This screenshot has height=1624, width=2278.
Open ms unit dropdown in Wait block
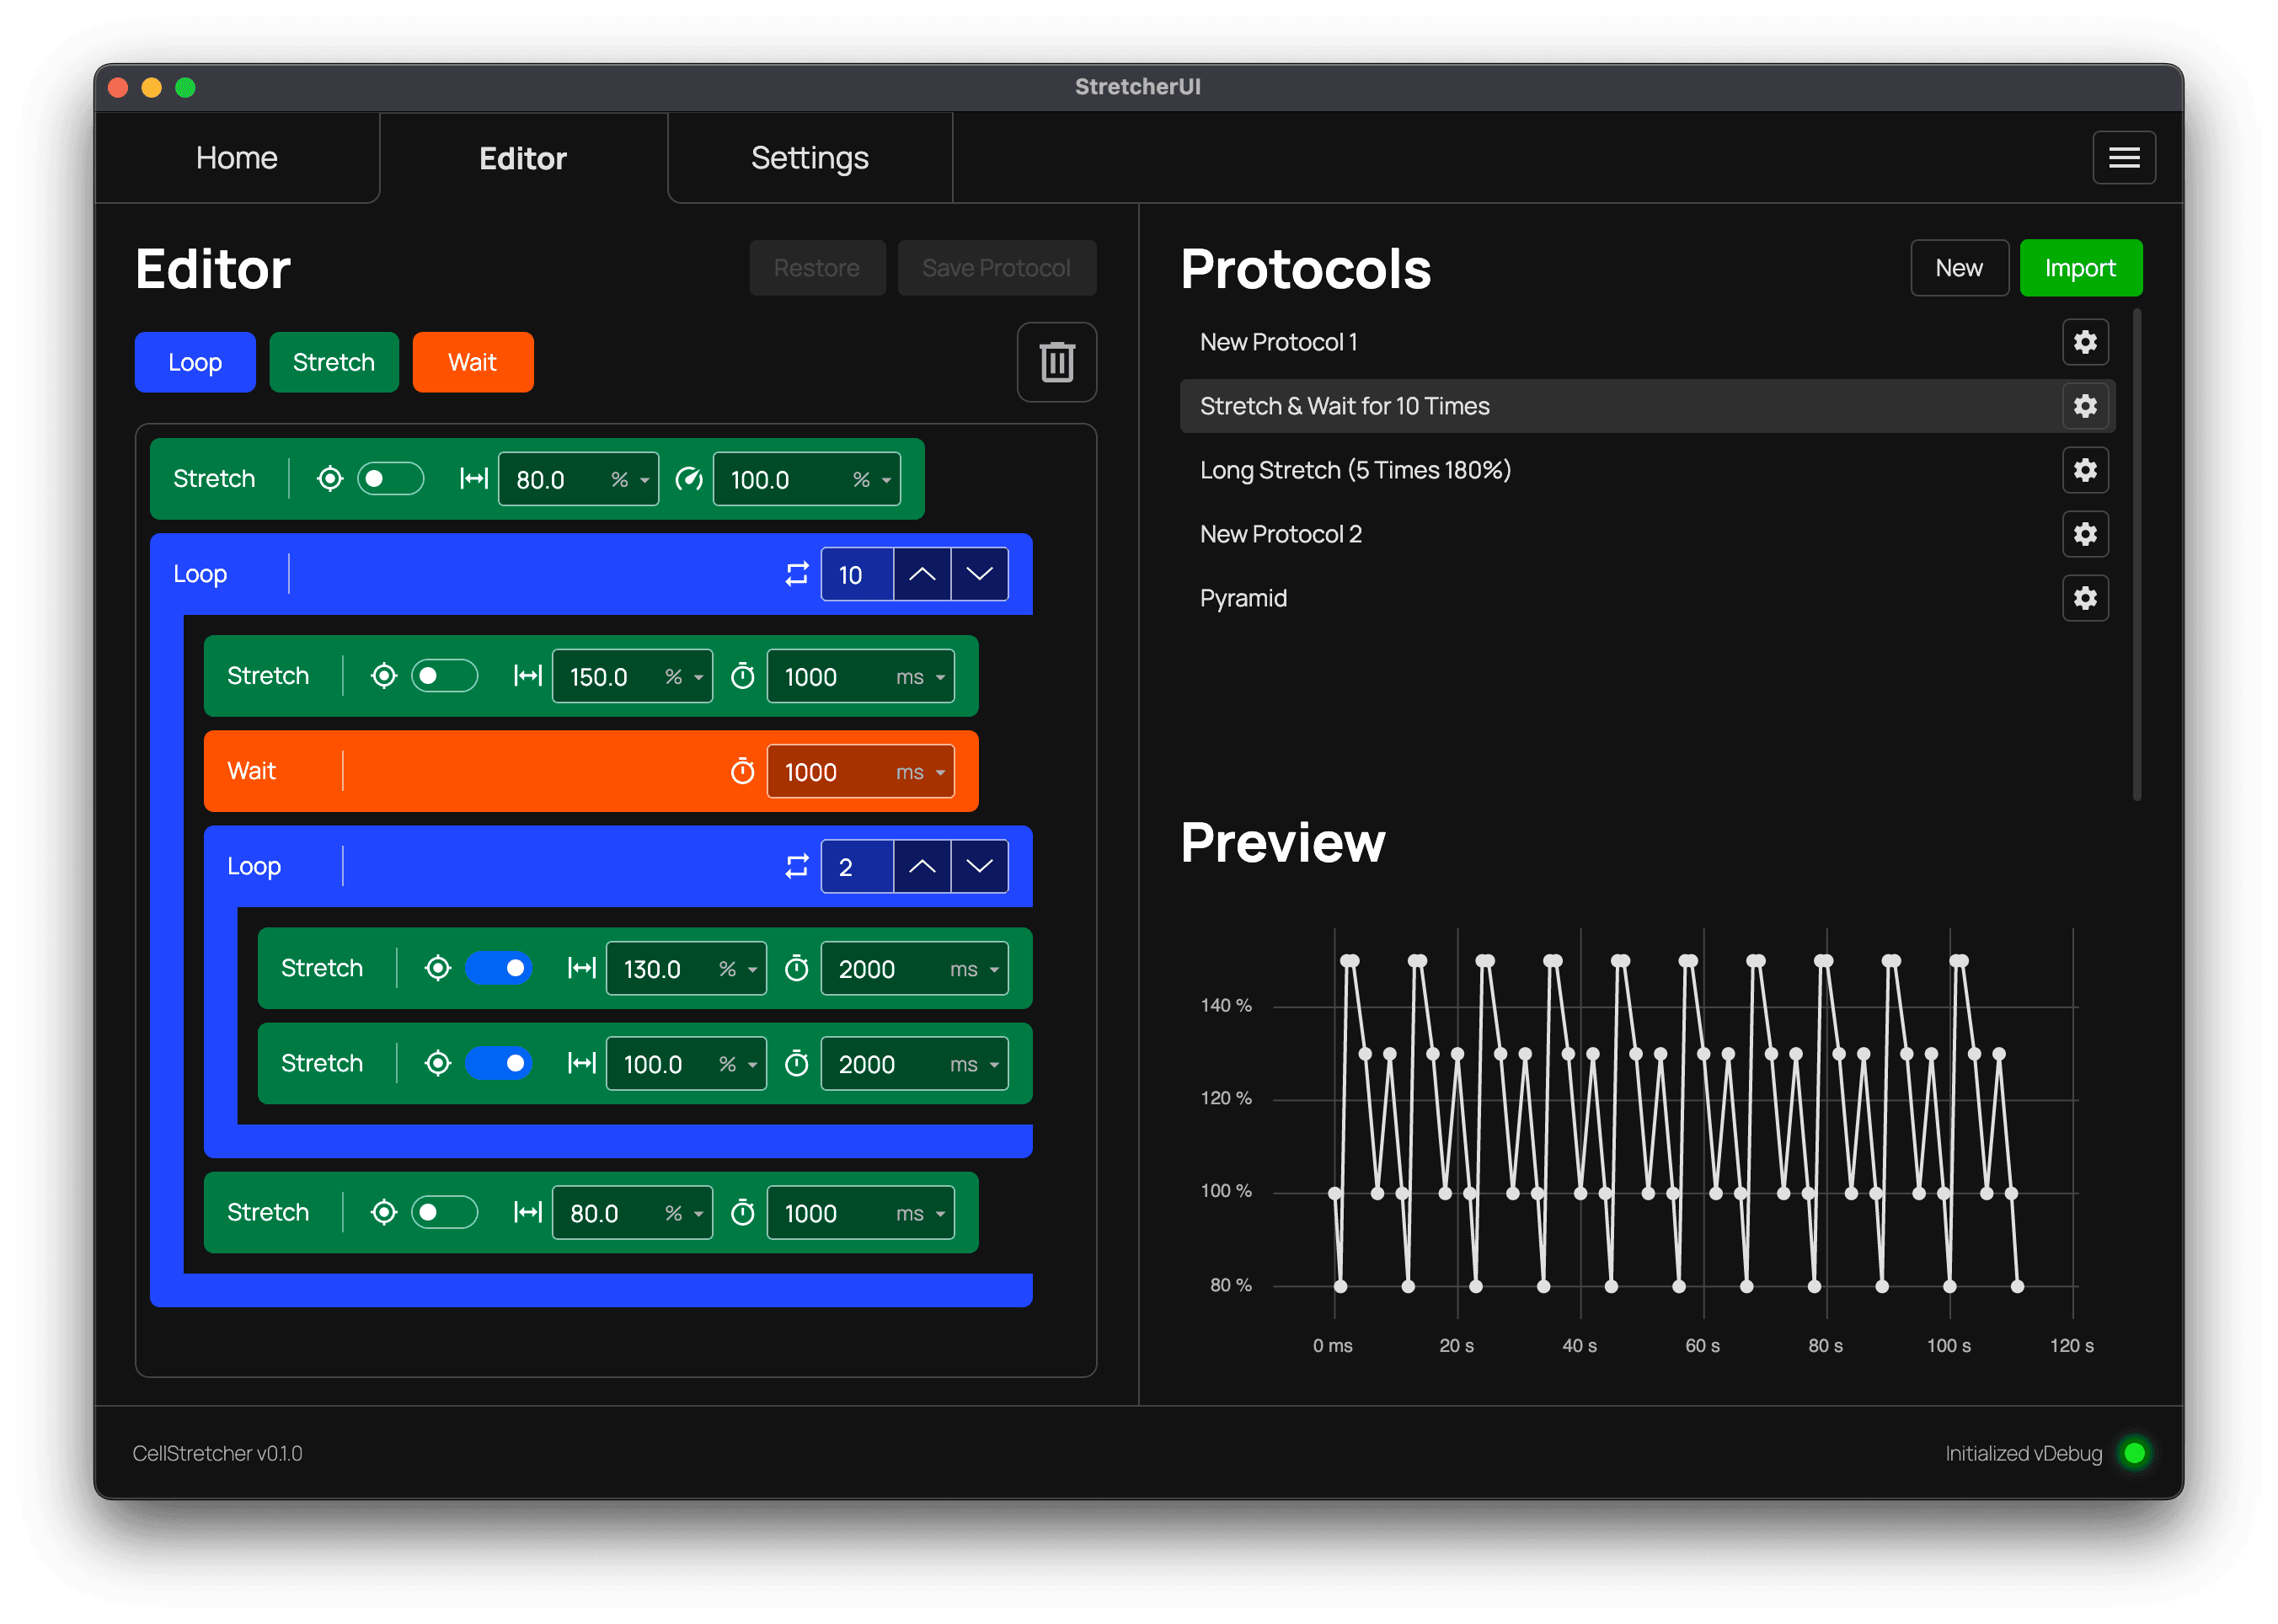click(x=921, y=772)
